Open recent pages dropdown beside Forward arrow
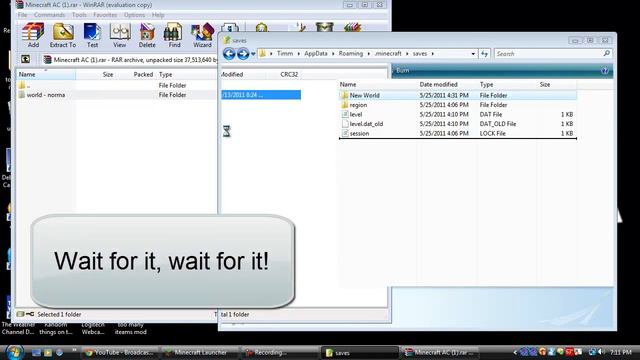This screenshot has height=360, width=640. (253, 54)
